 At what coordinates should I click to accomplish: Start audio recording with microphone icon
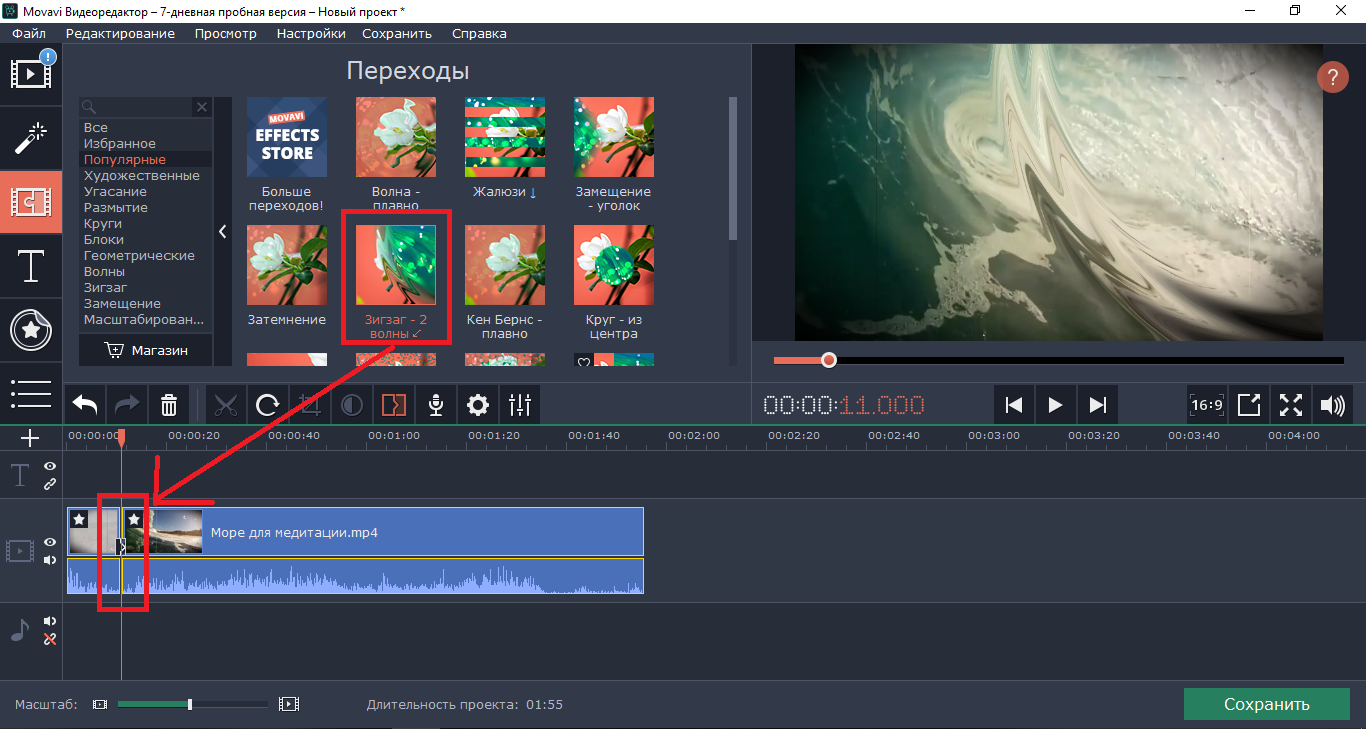436,405
